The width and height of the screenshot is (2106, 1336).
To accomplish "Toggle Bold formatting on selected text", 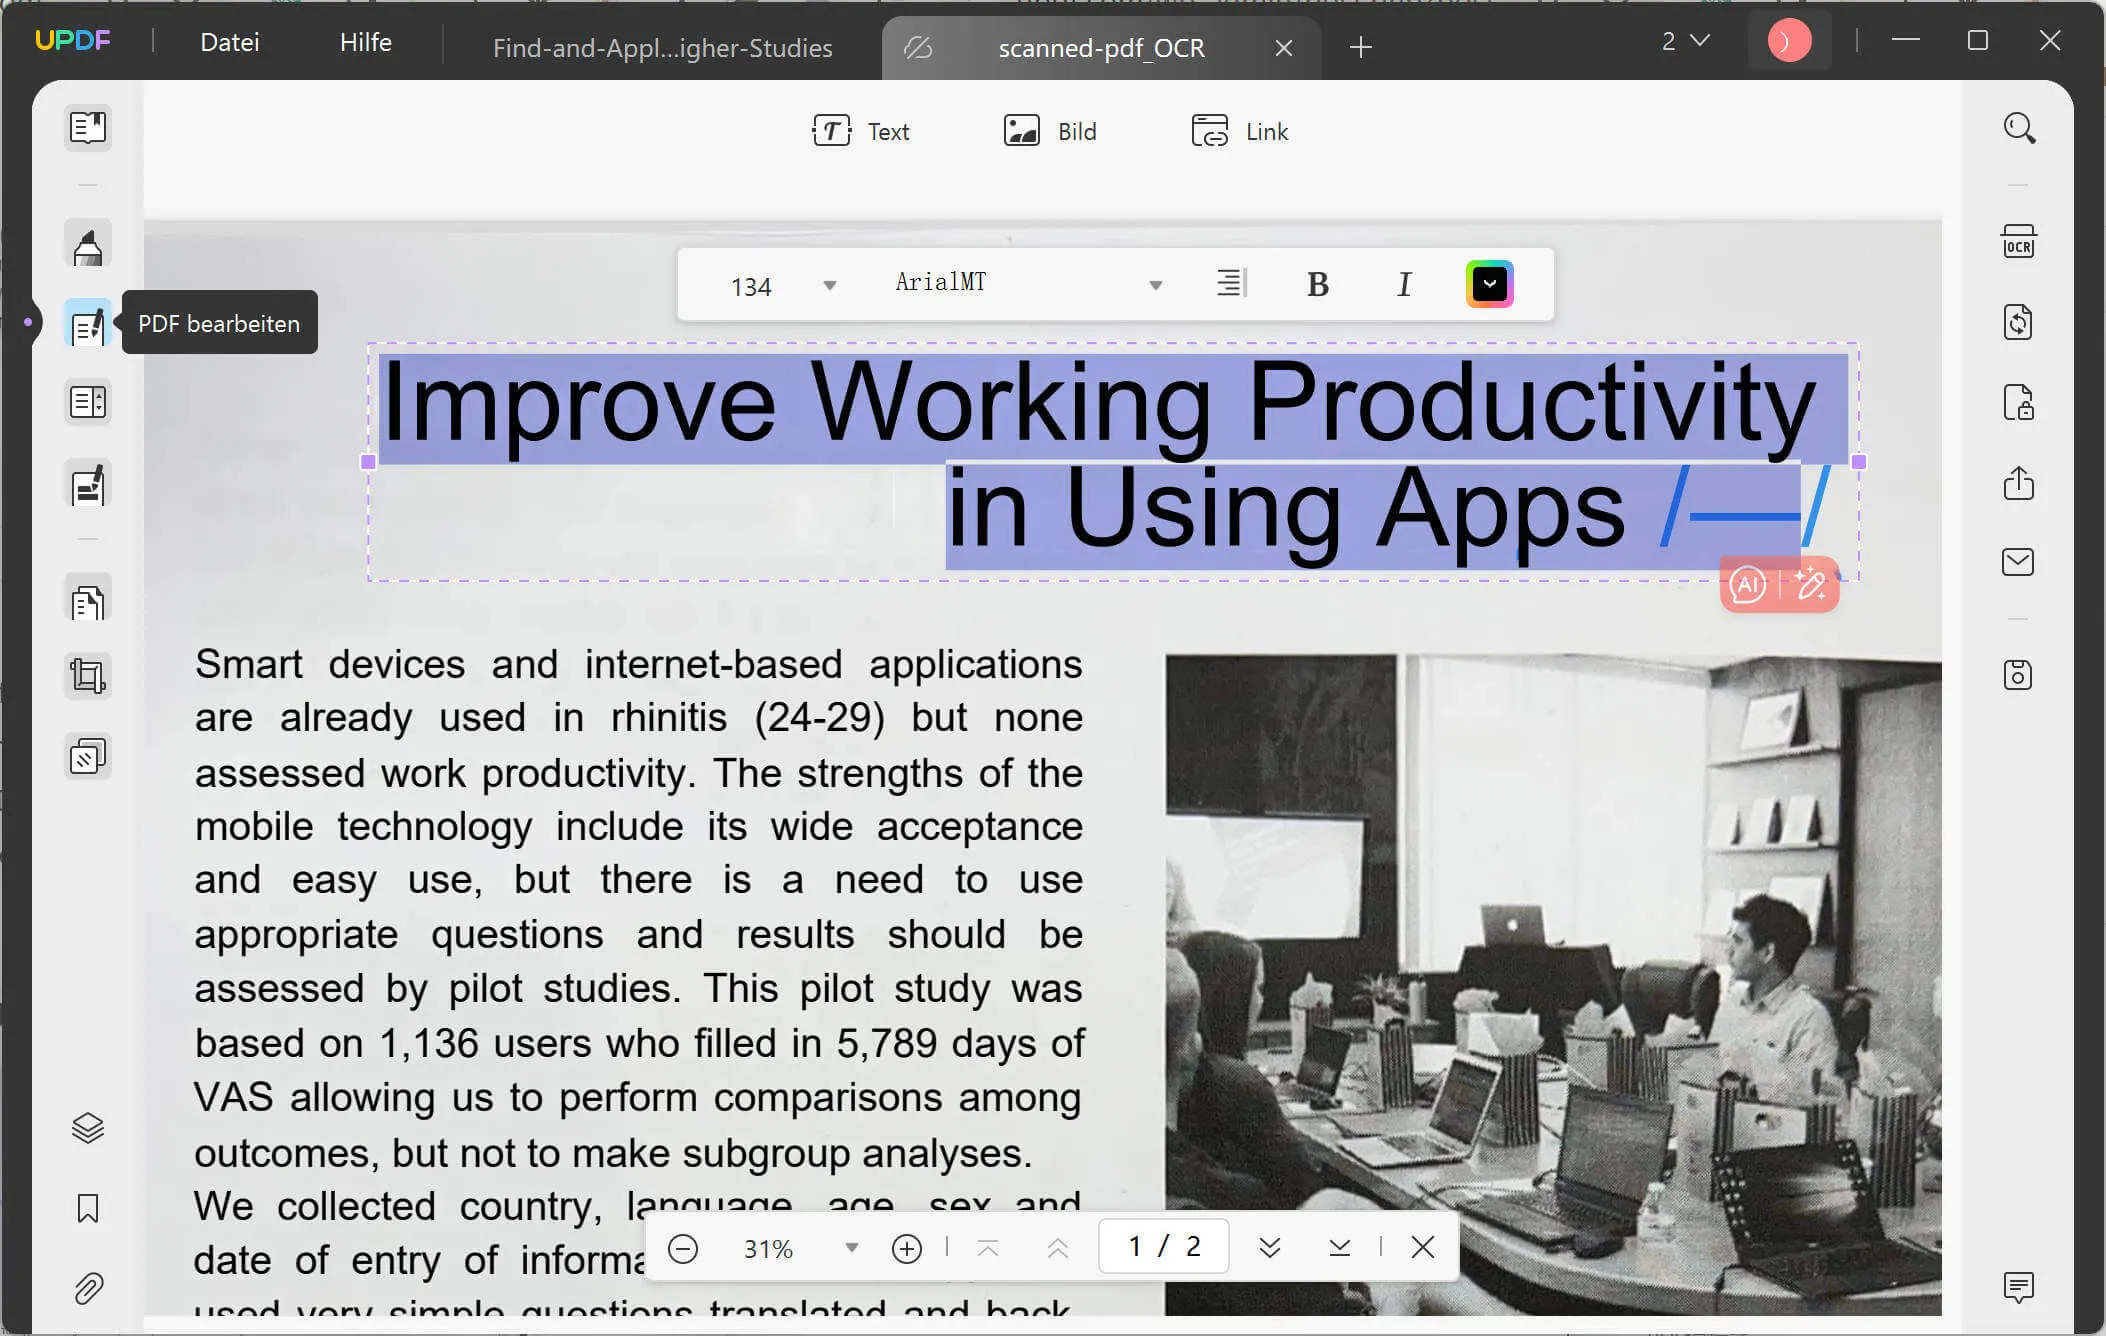I will [1315, 284].
